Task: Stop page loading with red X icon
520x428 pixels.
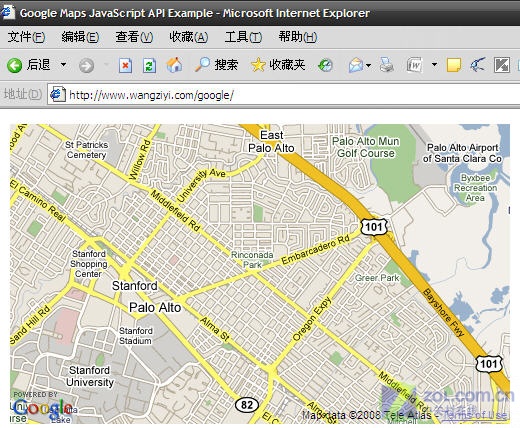Action: 125,65
